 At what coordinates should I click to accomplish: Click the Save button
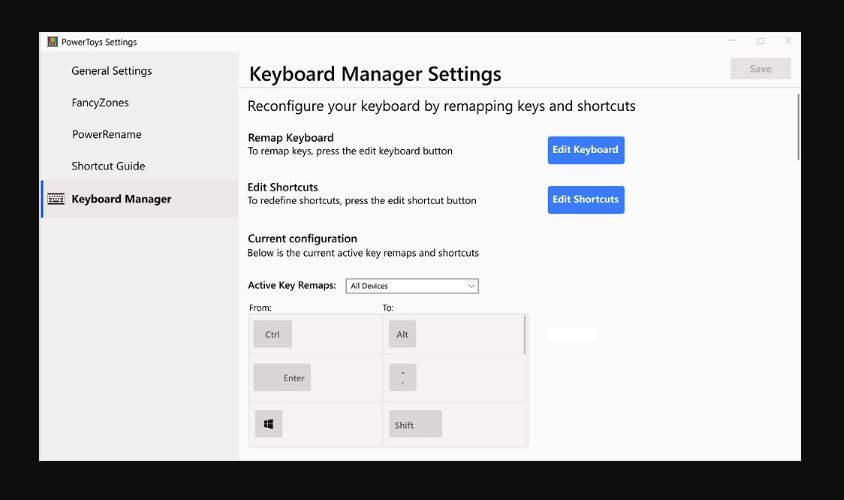761,69
